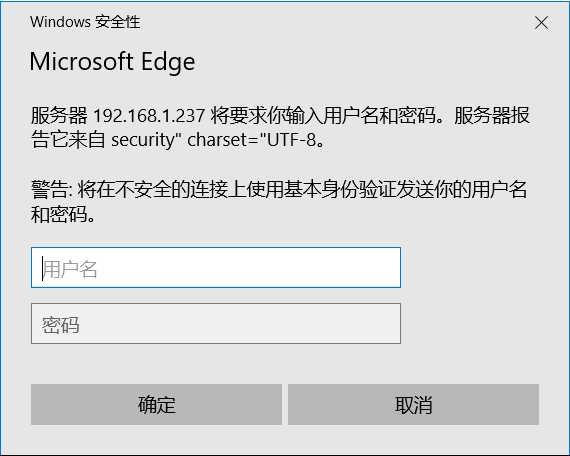Image resolution: width=570 pixels, height=456 pixels.
Task: Click the 服务器报 text at line end
Action: (492, 116)
